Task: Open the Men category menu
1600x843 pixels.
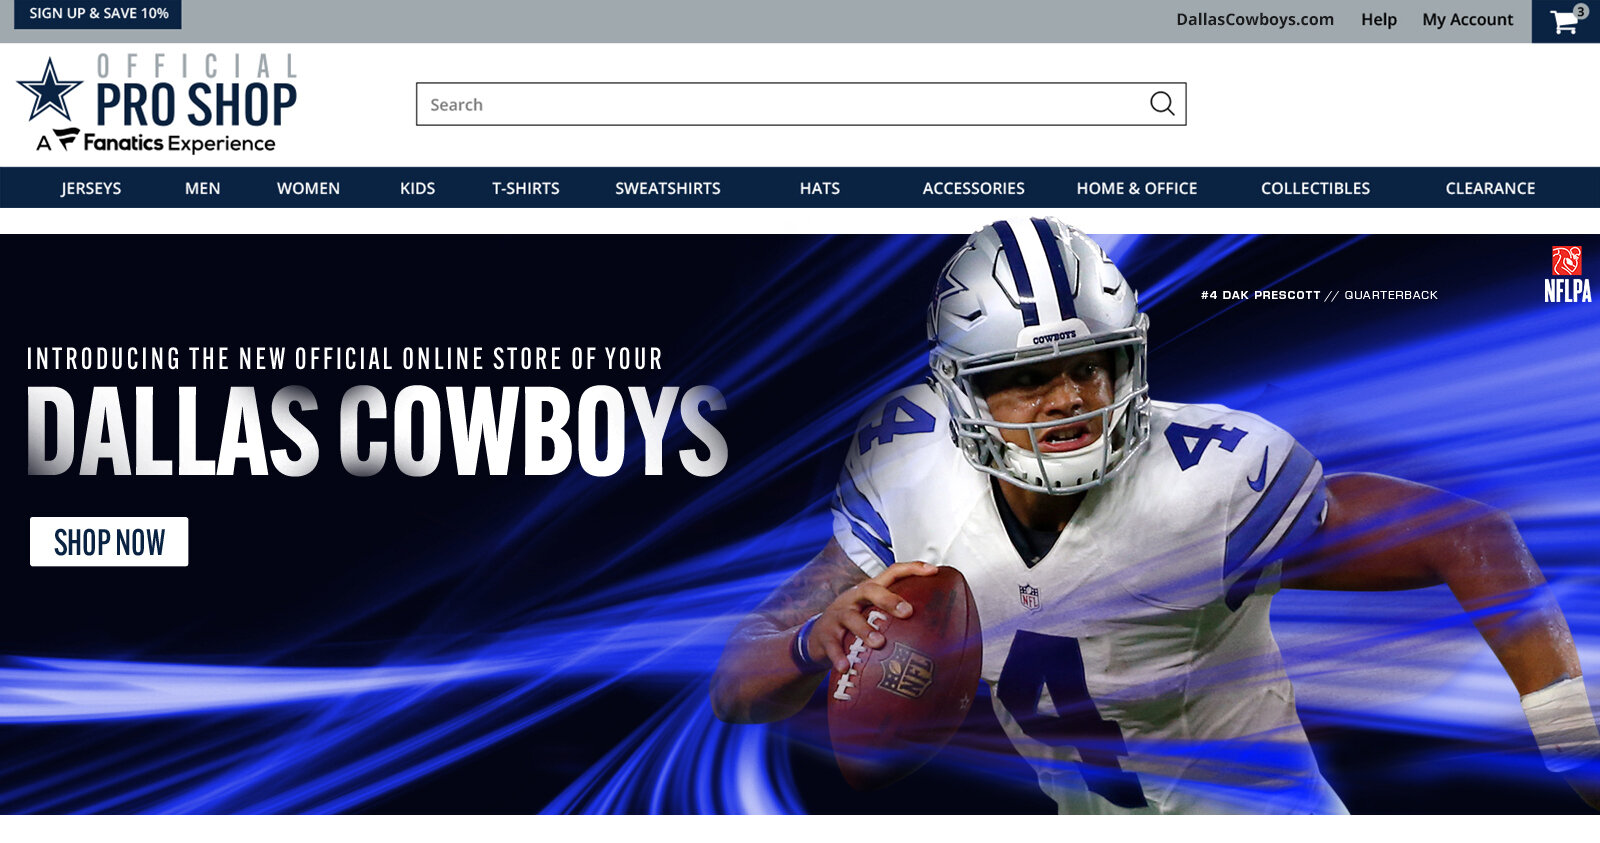Action: pos(202,188)
